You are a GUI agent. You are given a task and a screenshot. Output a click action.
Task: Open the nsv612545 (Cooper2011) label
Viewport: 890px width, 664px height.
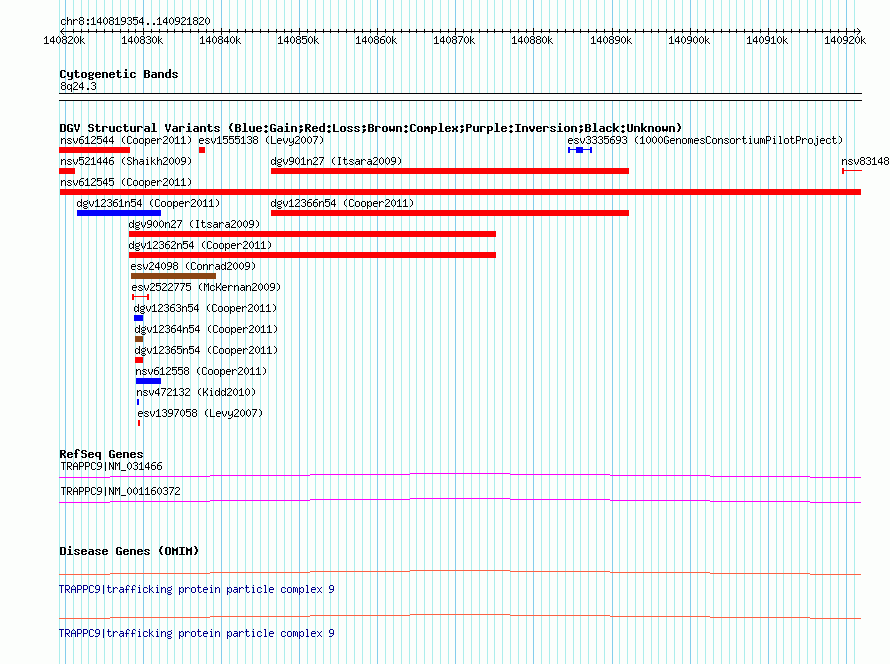click(x=126, y=182)
